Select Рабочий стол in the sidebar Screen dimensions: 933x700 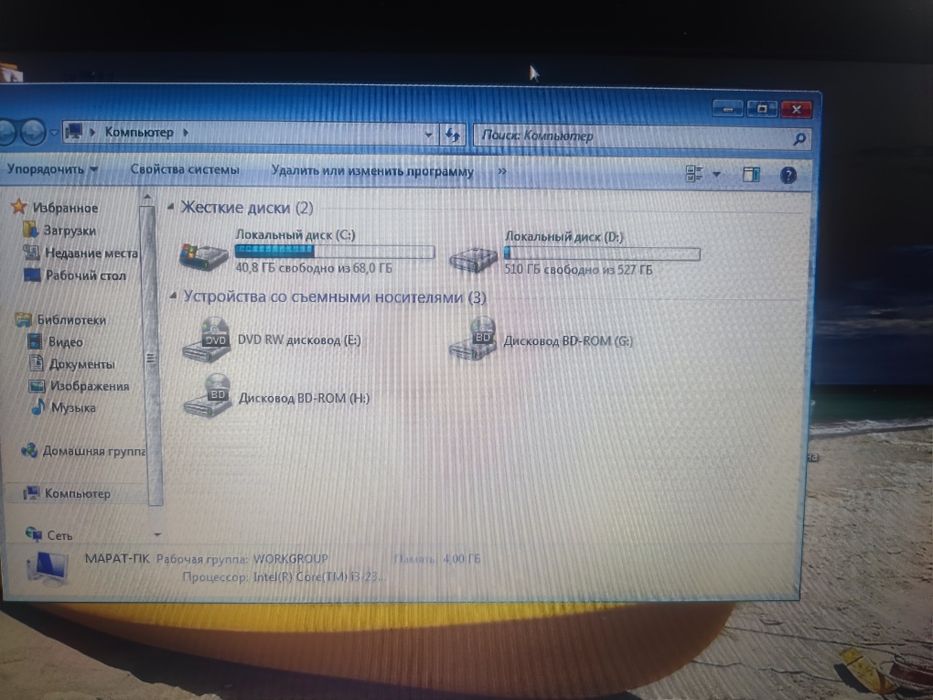[86, 276]
